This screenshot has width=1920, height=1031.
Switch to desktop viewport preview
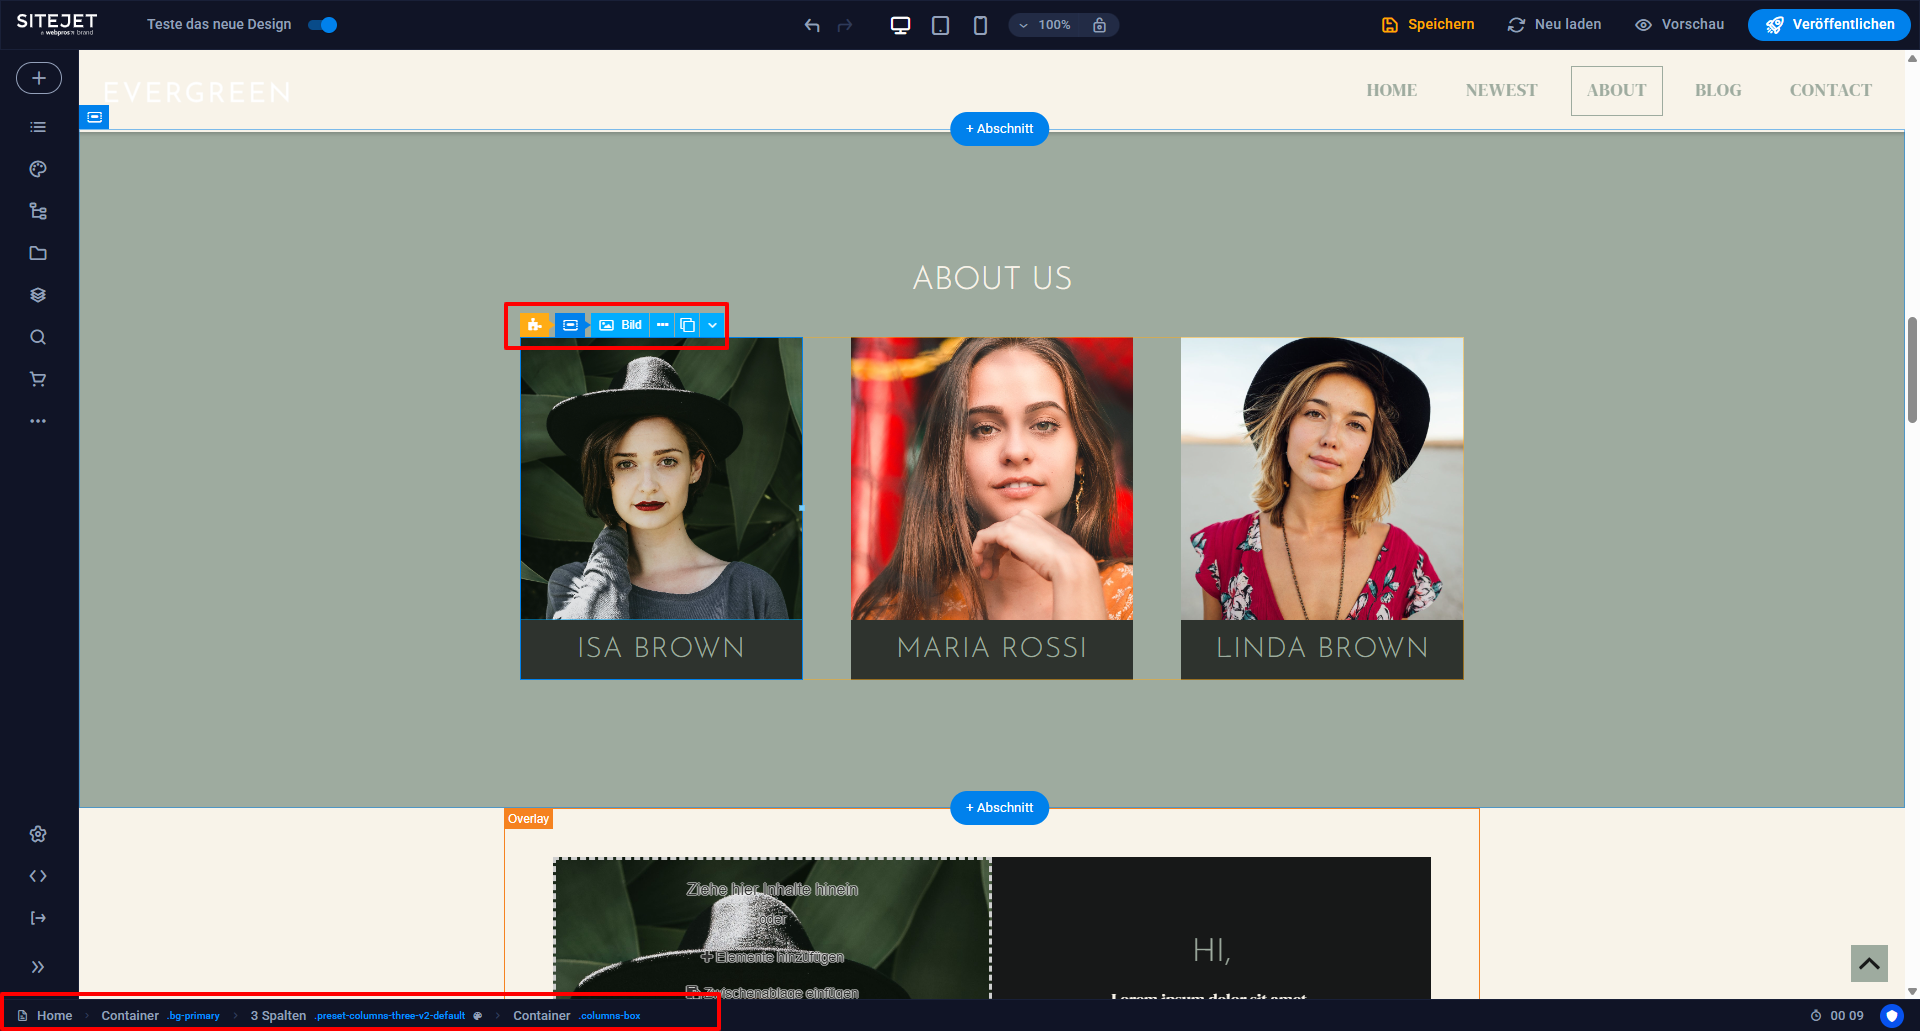[900, 25]
